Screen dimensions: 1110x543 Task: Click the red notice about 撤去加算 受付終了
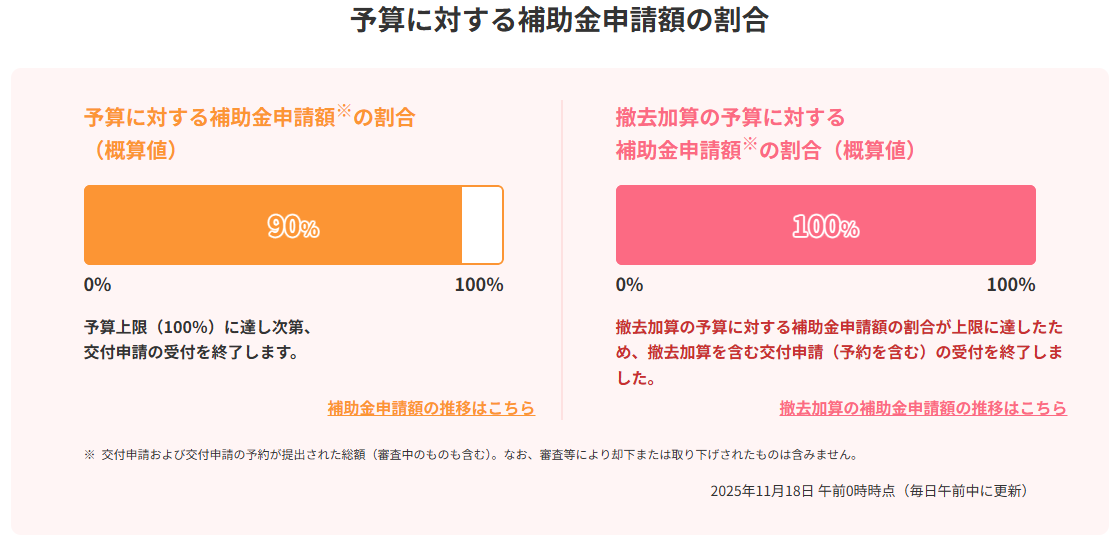[840, 353]
